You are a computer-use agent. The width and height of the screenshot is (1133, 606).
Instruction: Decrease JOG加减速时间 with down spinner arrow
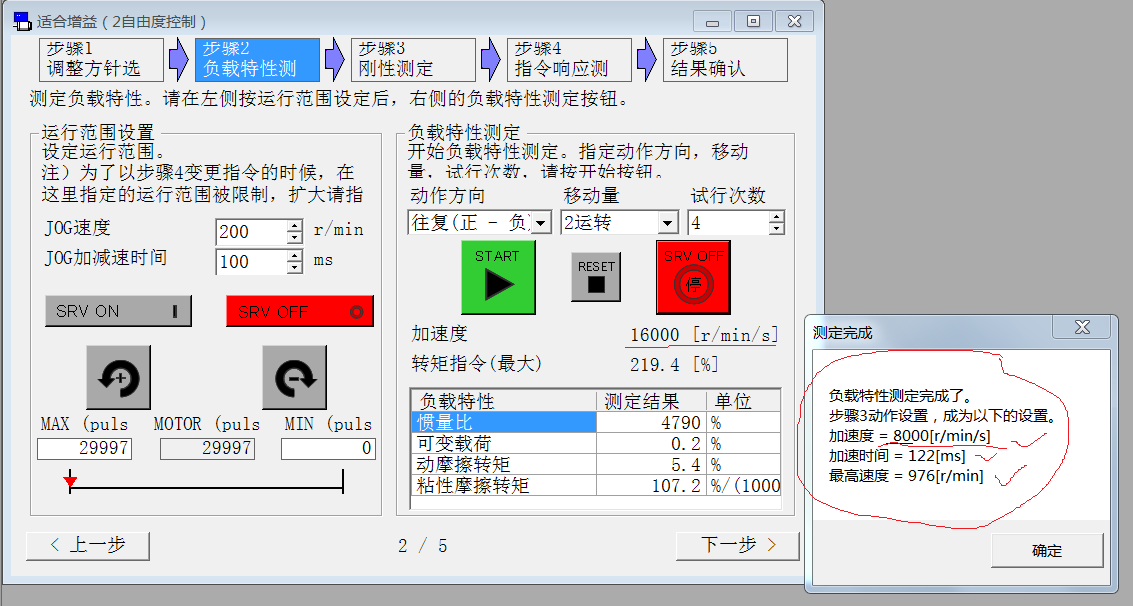tap(294, 268)
